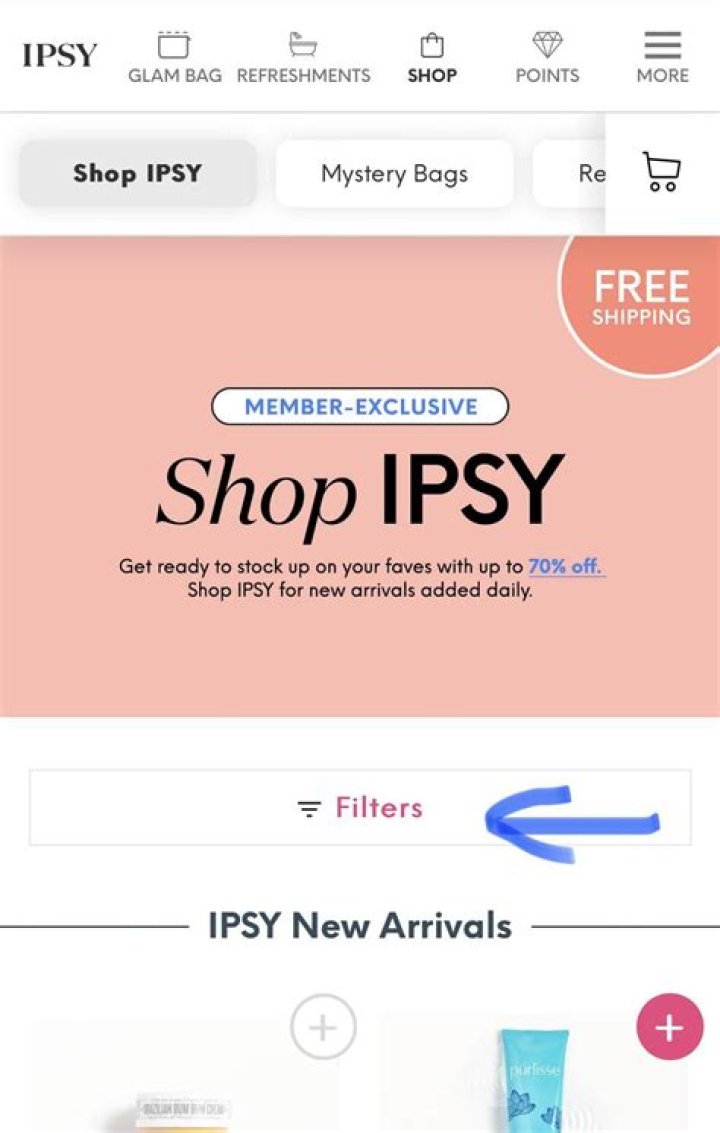The image size is (720, 1133).
Task: Select the Shop bag icon
Action: [x=432, y=45]
